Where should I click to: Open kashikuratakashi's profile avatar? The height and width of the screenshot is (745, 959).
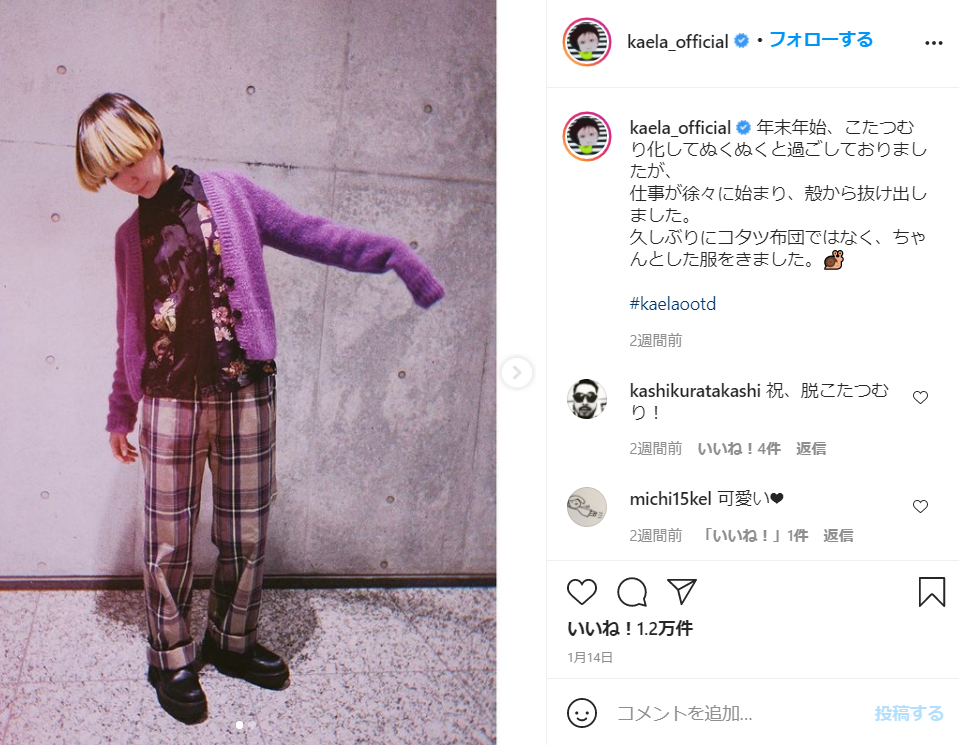click(x=587, y=399)
